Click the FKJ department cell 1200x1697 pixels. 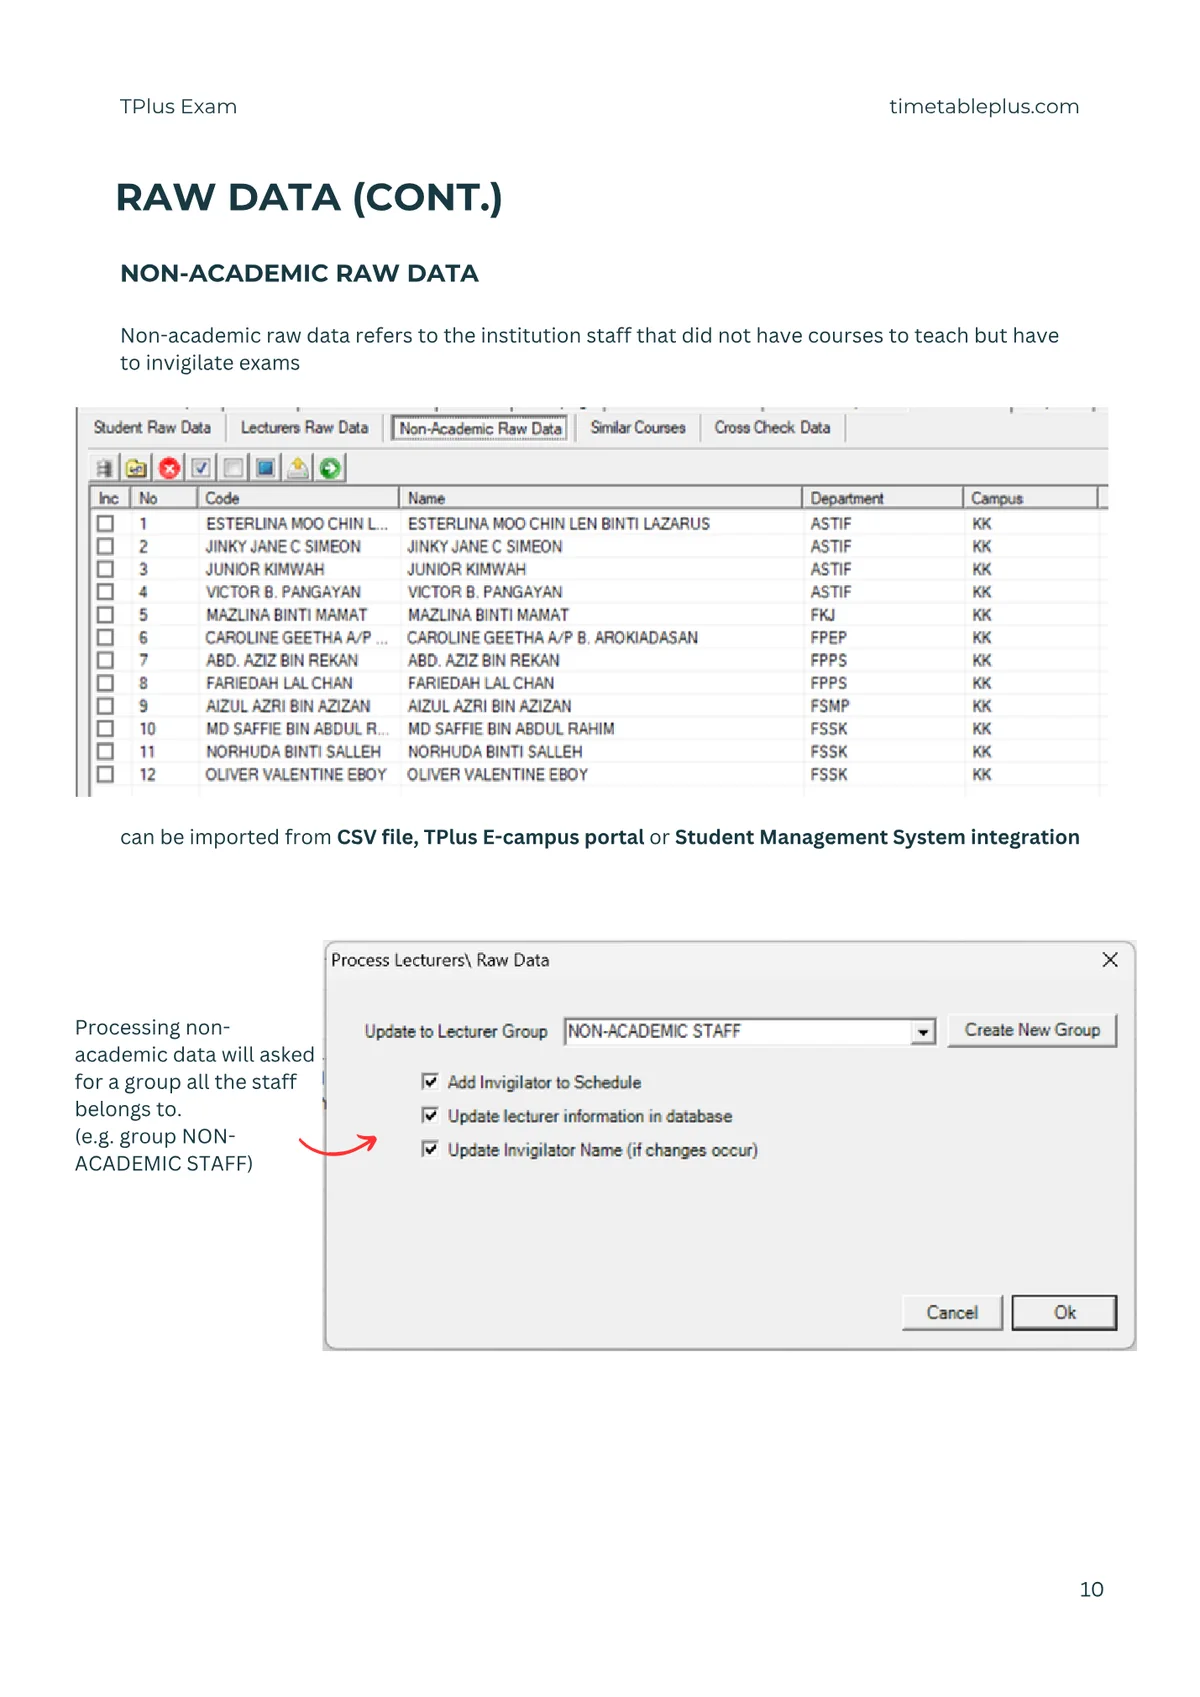coord(822,615)
